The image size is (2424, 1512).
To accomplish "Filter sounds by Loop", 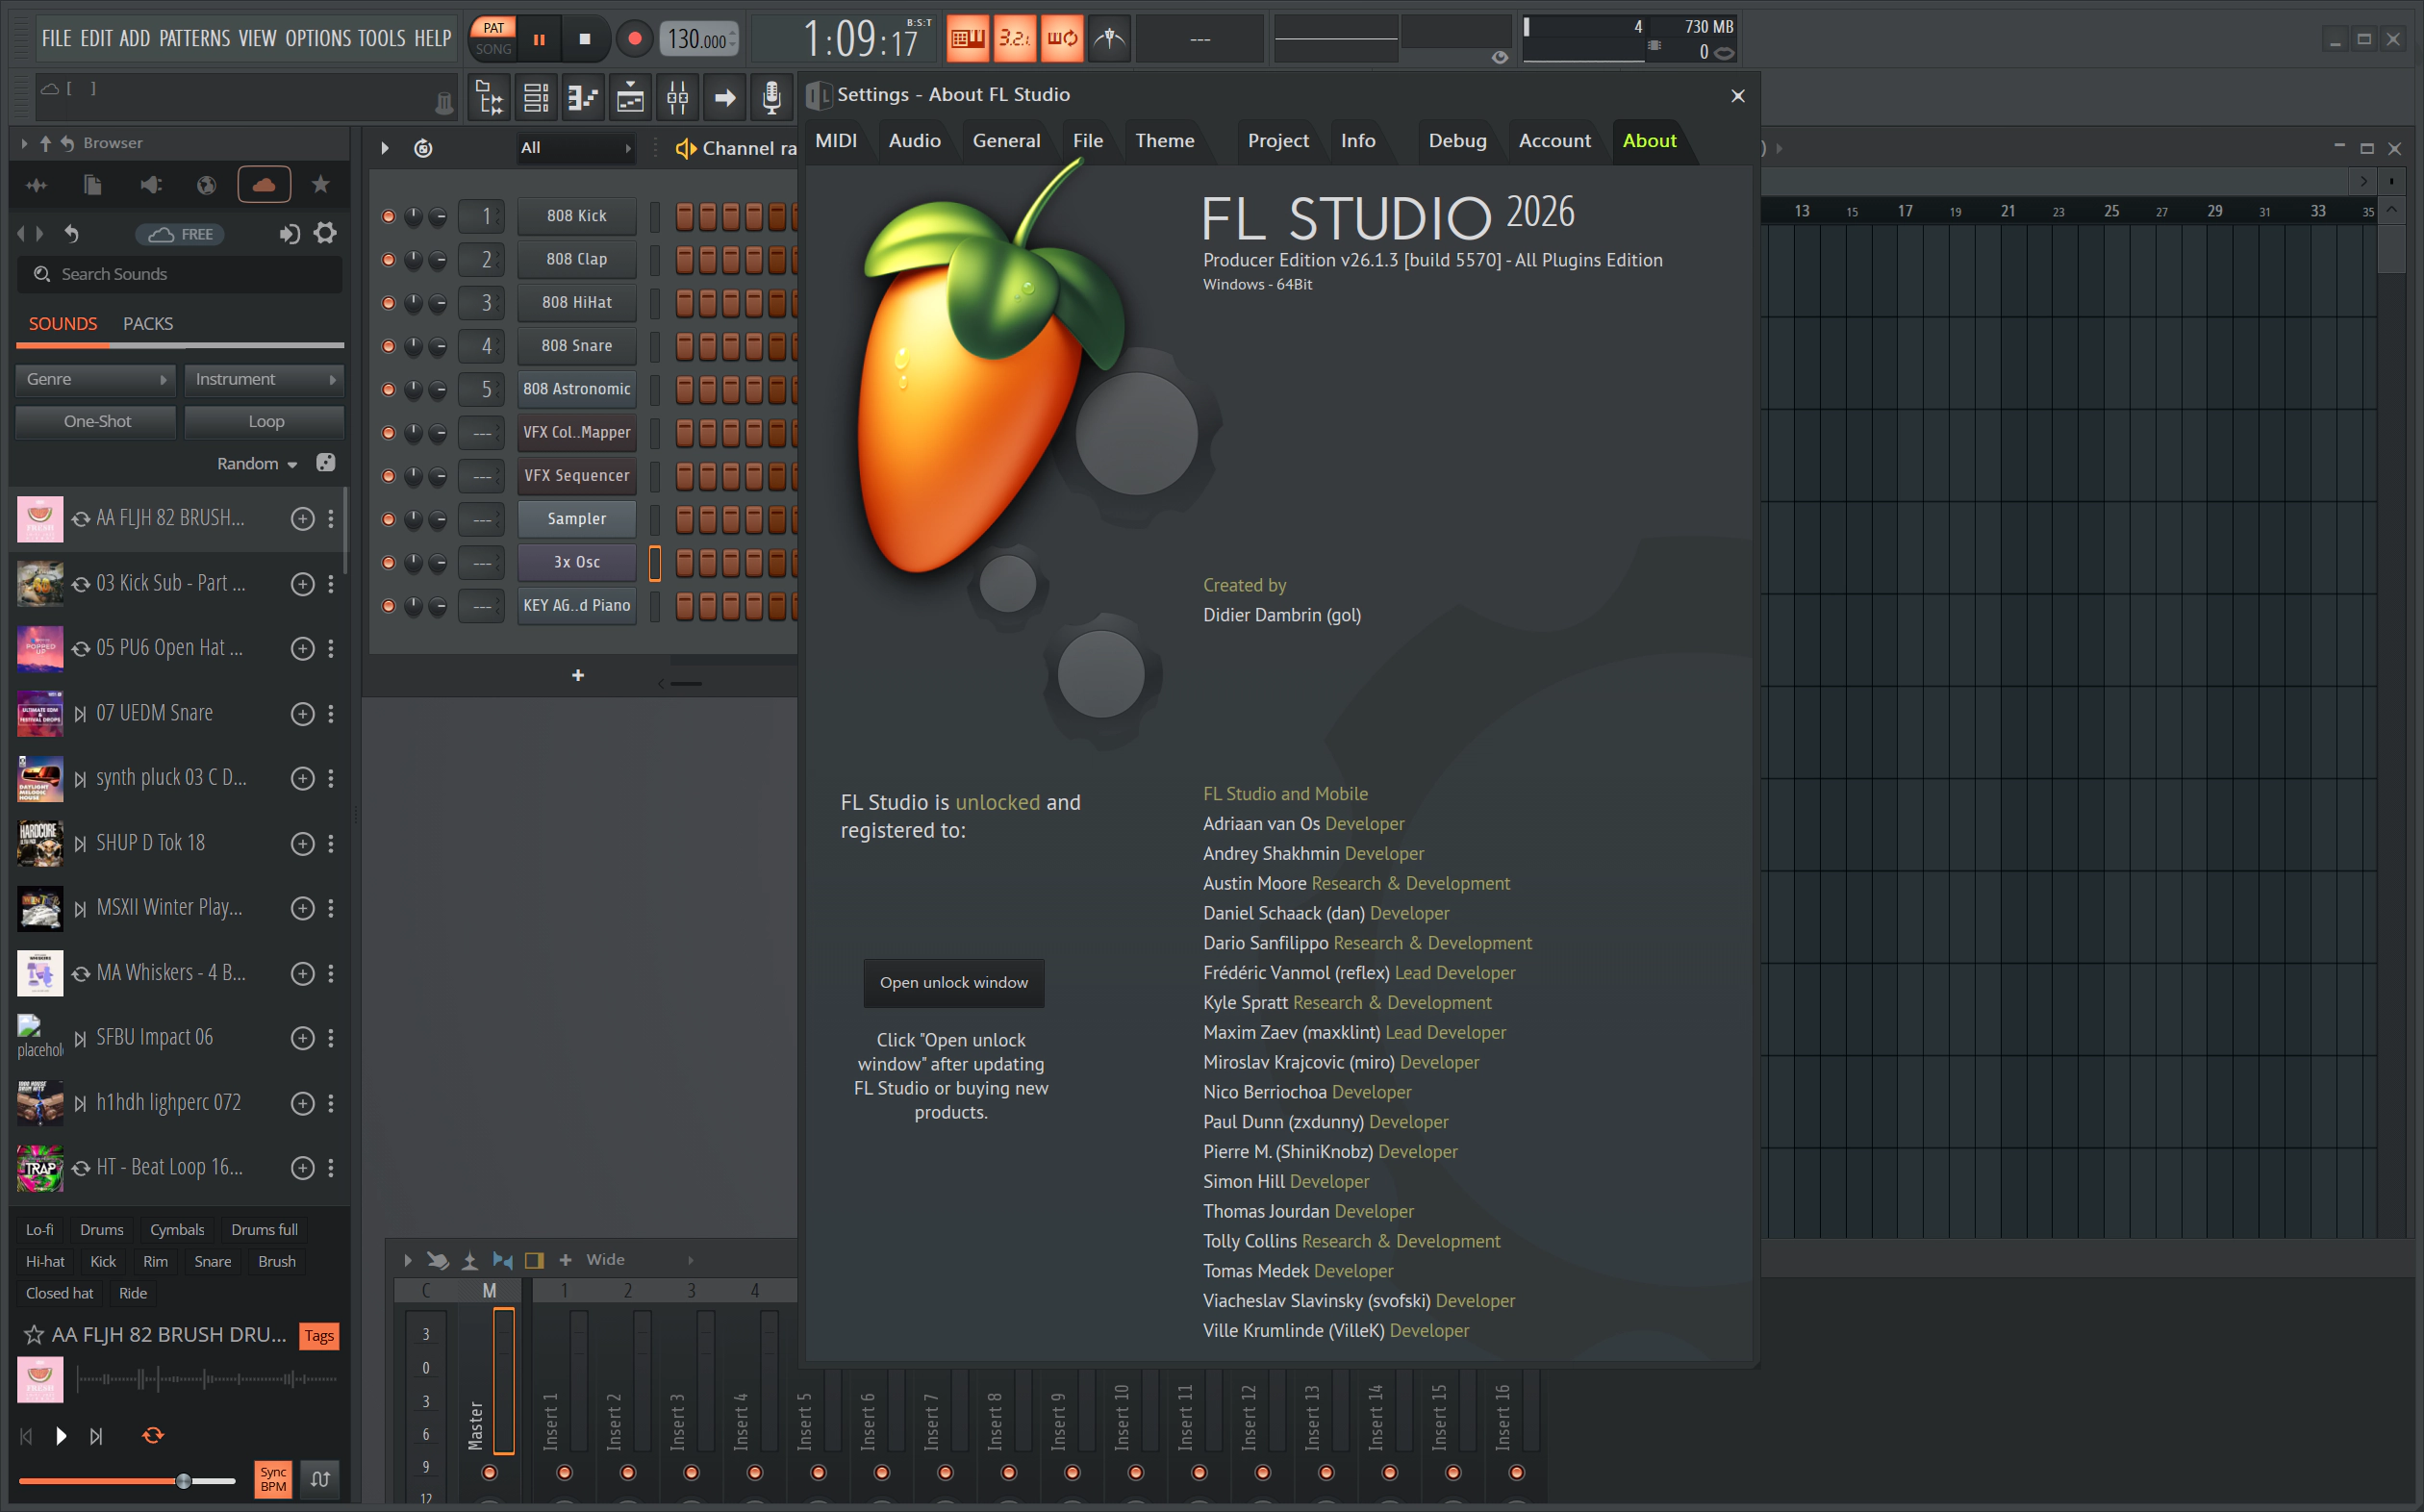I will 264,422.
